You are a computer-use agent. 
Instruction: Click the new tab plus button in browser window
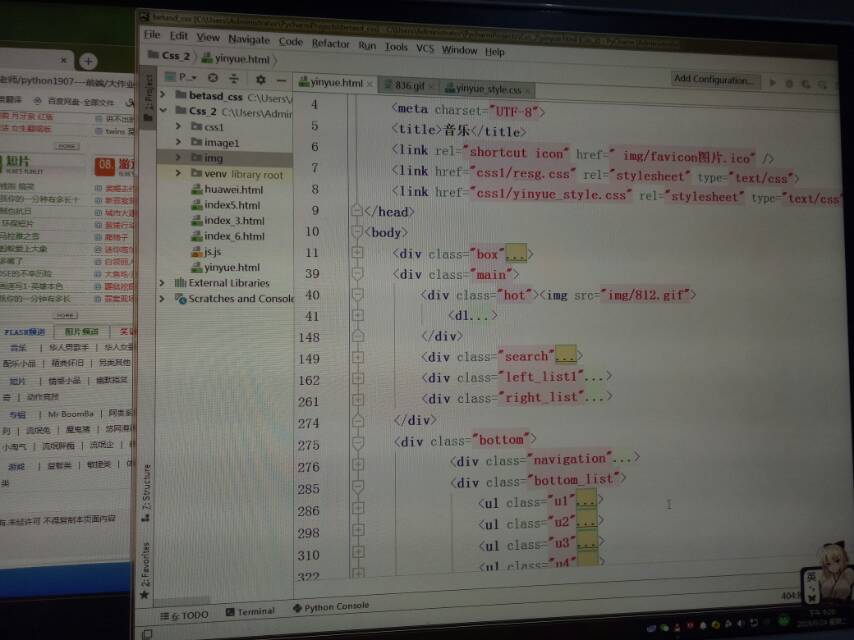coord(88,61)
